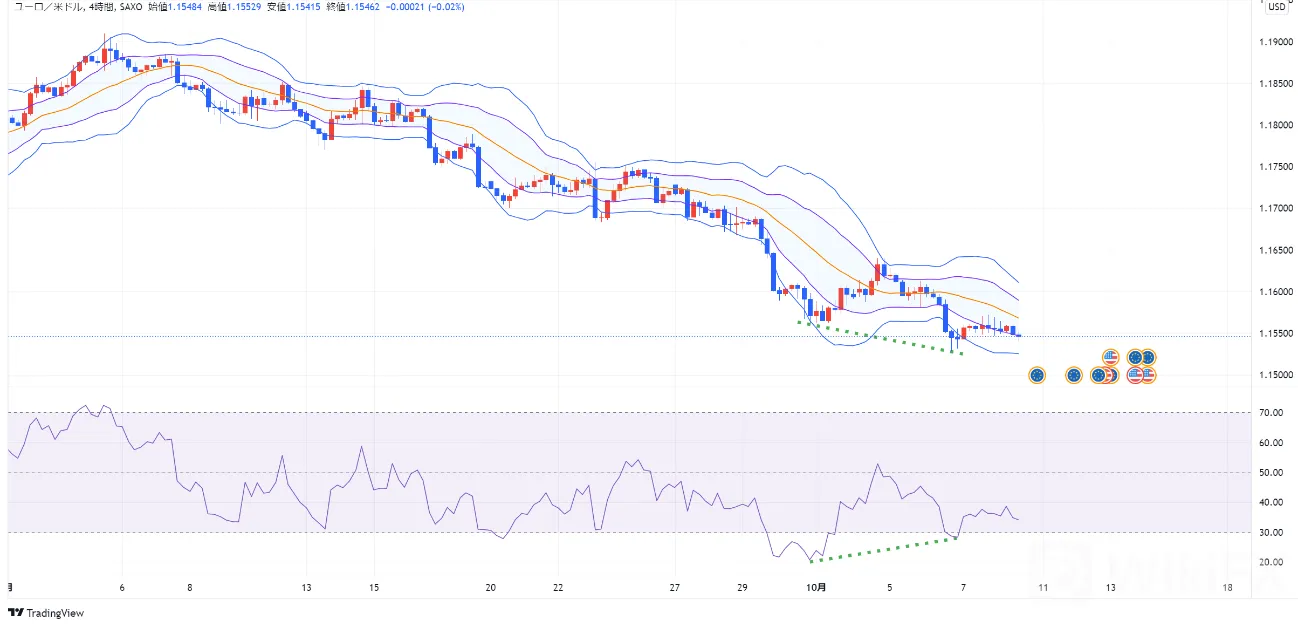The image size is (1298, 627).
Task: Click the 18 date label on time axis
Action: tap(1227, 588)
